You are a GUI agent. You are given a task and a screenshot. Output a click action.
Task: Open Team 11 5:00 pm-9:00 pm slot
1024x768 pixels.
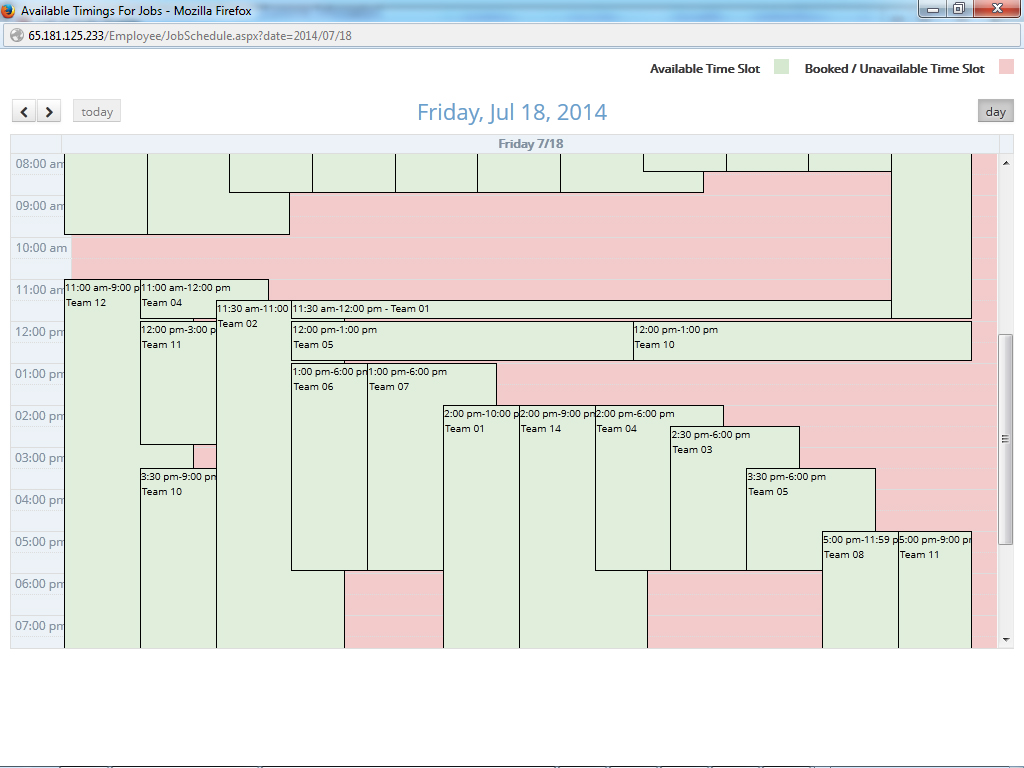(x=935, y=590)
